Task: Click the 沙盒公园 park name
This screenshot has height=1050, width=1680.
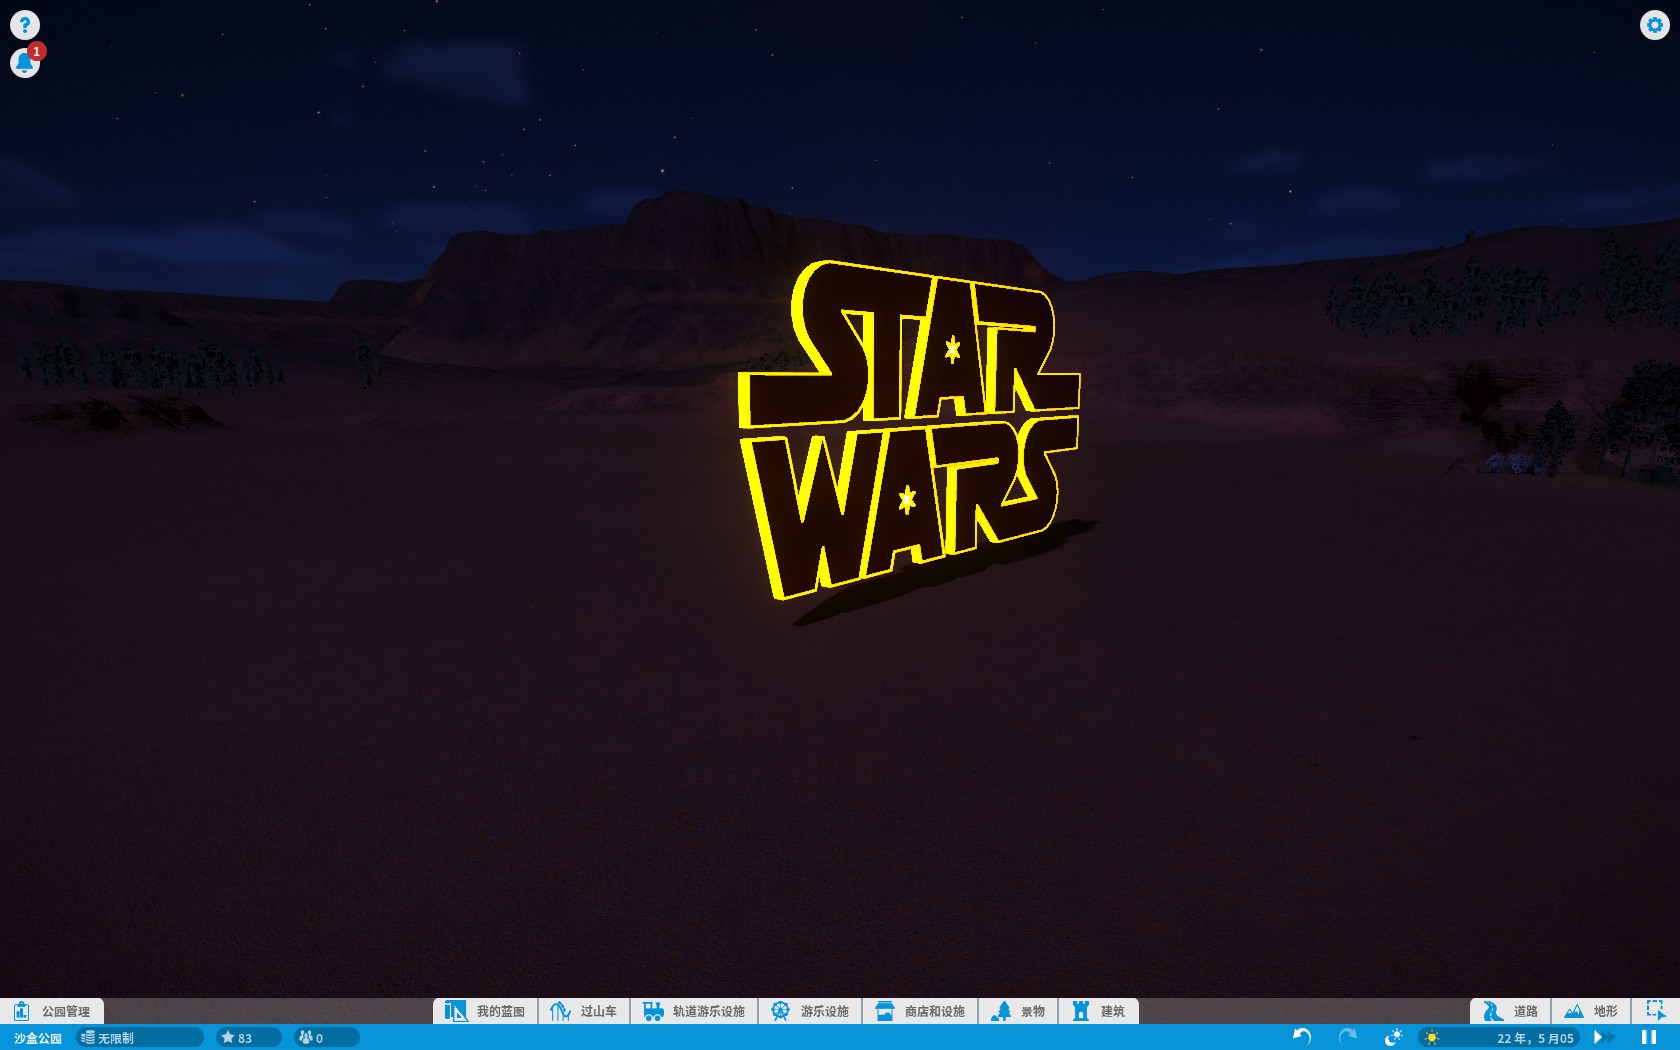Action: coord(38,1038)
